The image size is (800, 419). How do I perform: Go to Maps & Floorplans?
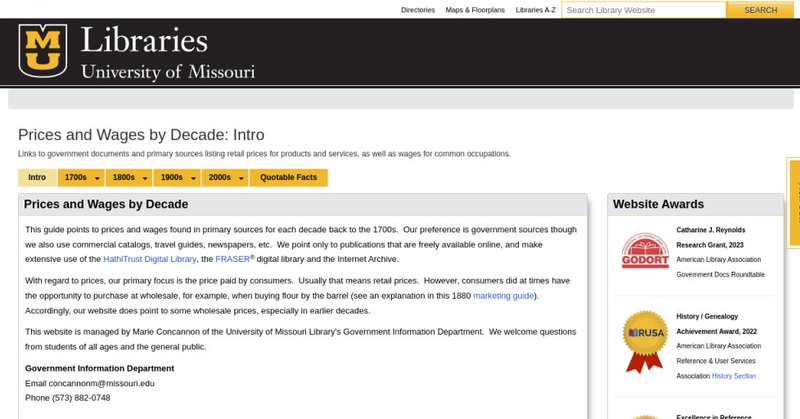[475, 10]
